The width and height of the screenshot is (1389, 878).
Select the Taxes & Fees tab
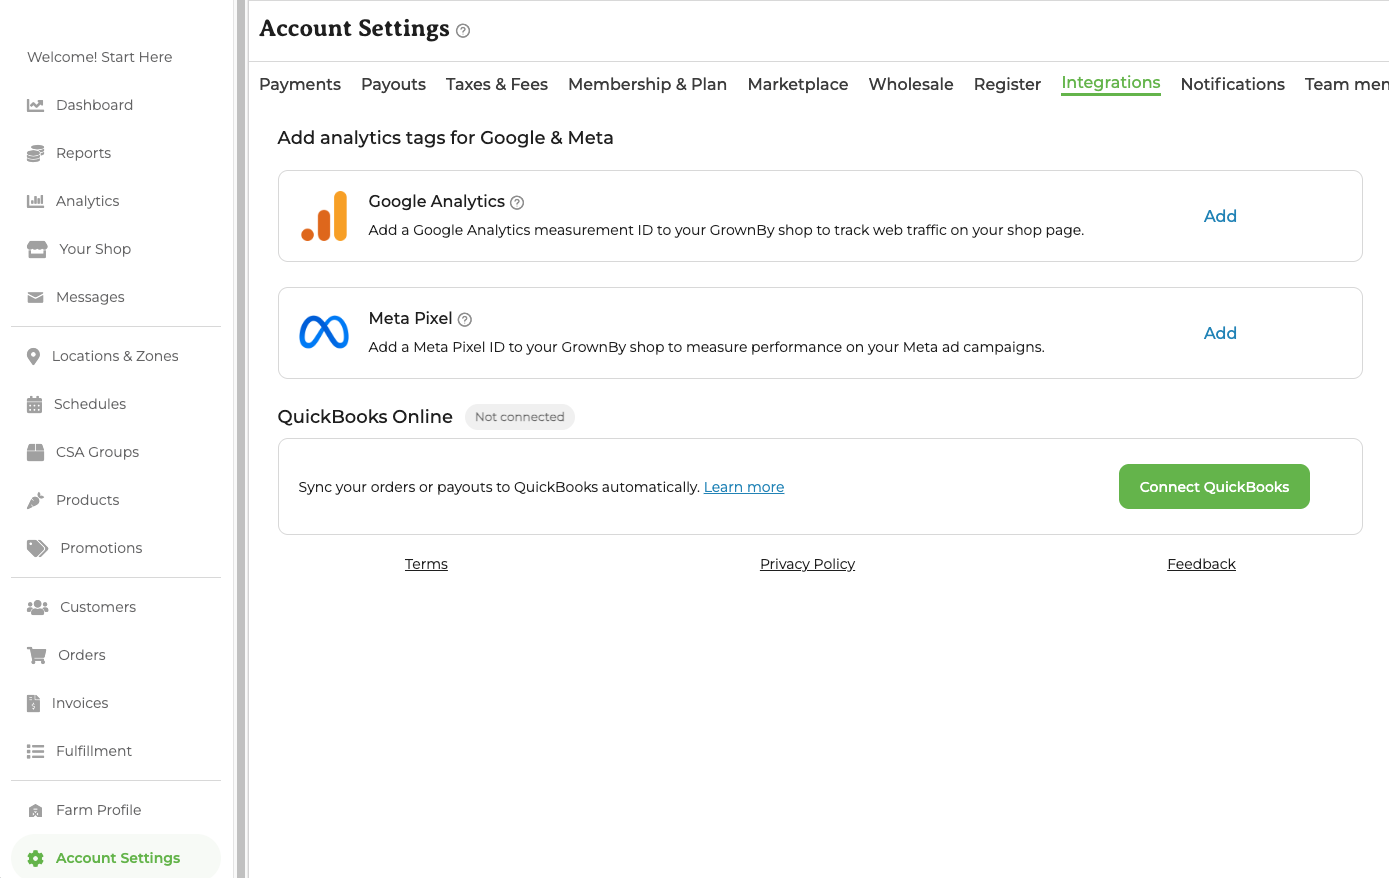497,84
